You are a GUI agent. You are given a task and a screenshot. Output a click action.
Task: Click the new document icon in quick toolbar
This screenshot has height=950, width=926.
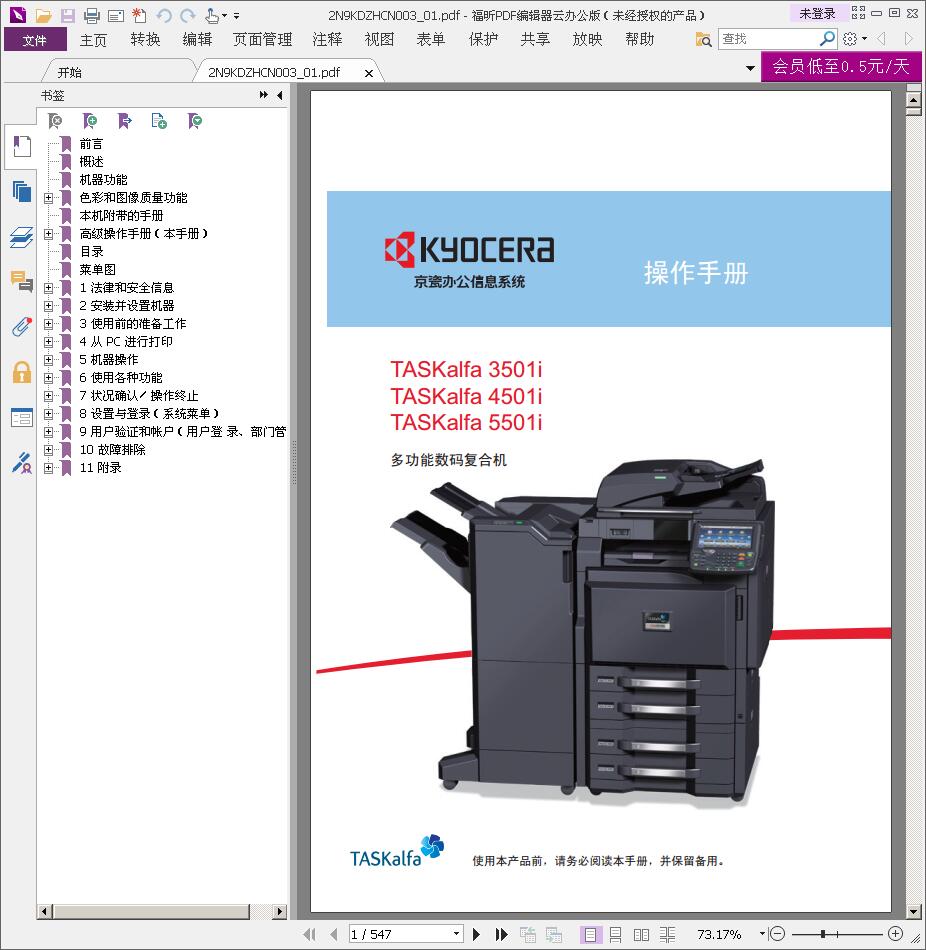[x=139, y=15]
